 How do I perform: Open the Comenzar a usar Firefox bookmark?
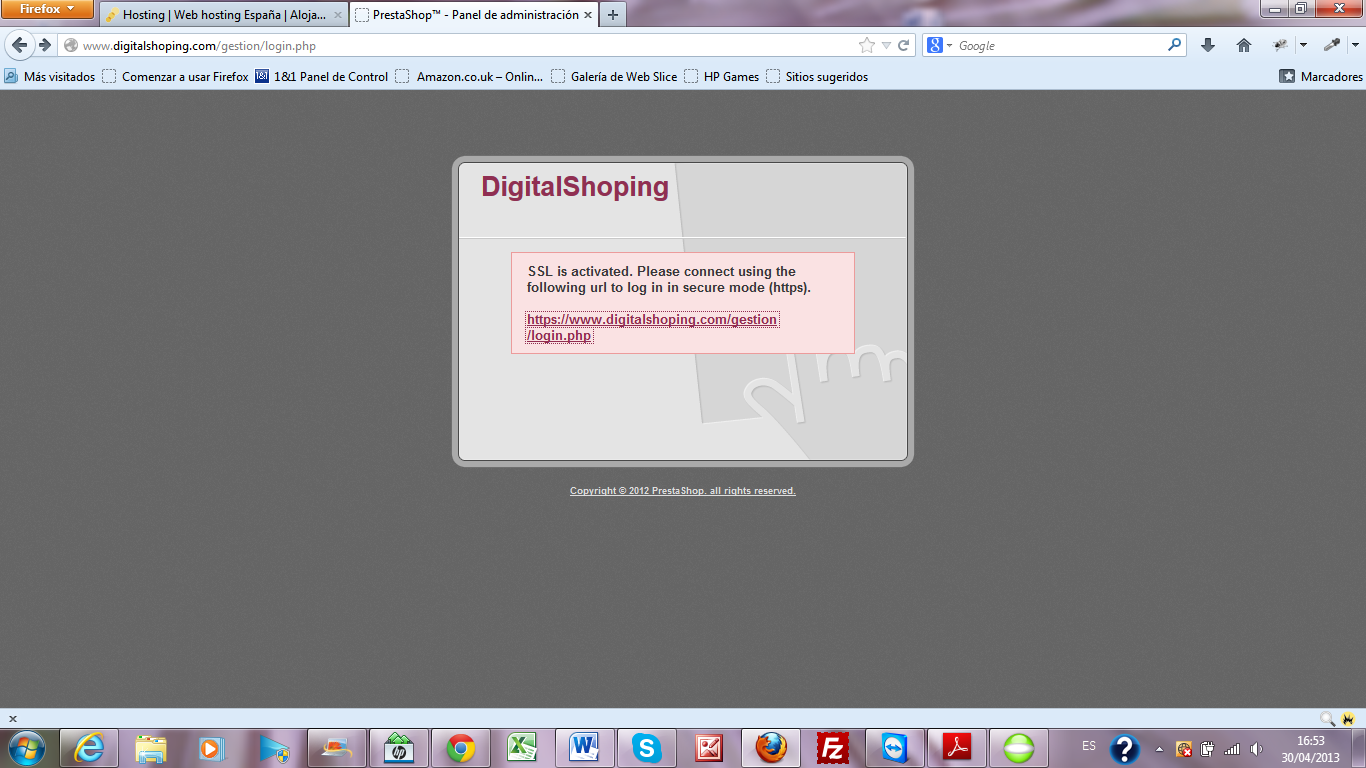(x=176, y=77)
